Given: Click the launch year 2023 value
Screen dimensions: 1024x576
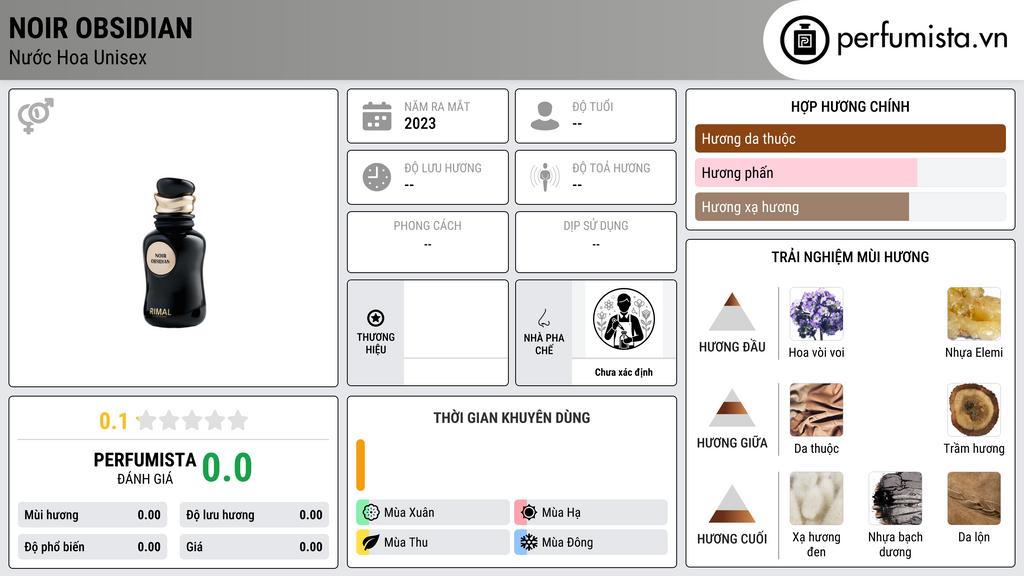Looking at the screenshot, I should coord(420,123).
